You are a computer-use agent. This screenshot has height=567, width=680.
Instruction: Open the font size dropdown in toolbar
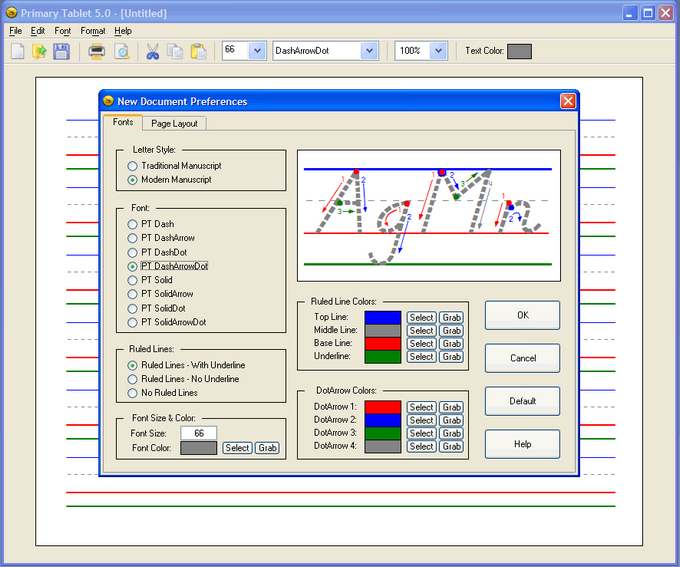(257, 51)
